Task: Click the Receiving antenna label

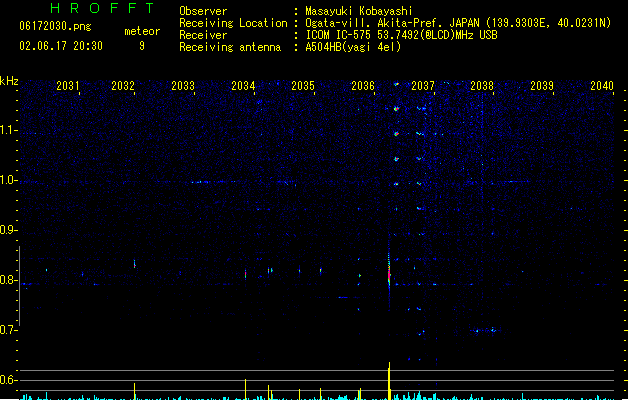Action: click(x=230, y=47)
